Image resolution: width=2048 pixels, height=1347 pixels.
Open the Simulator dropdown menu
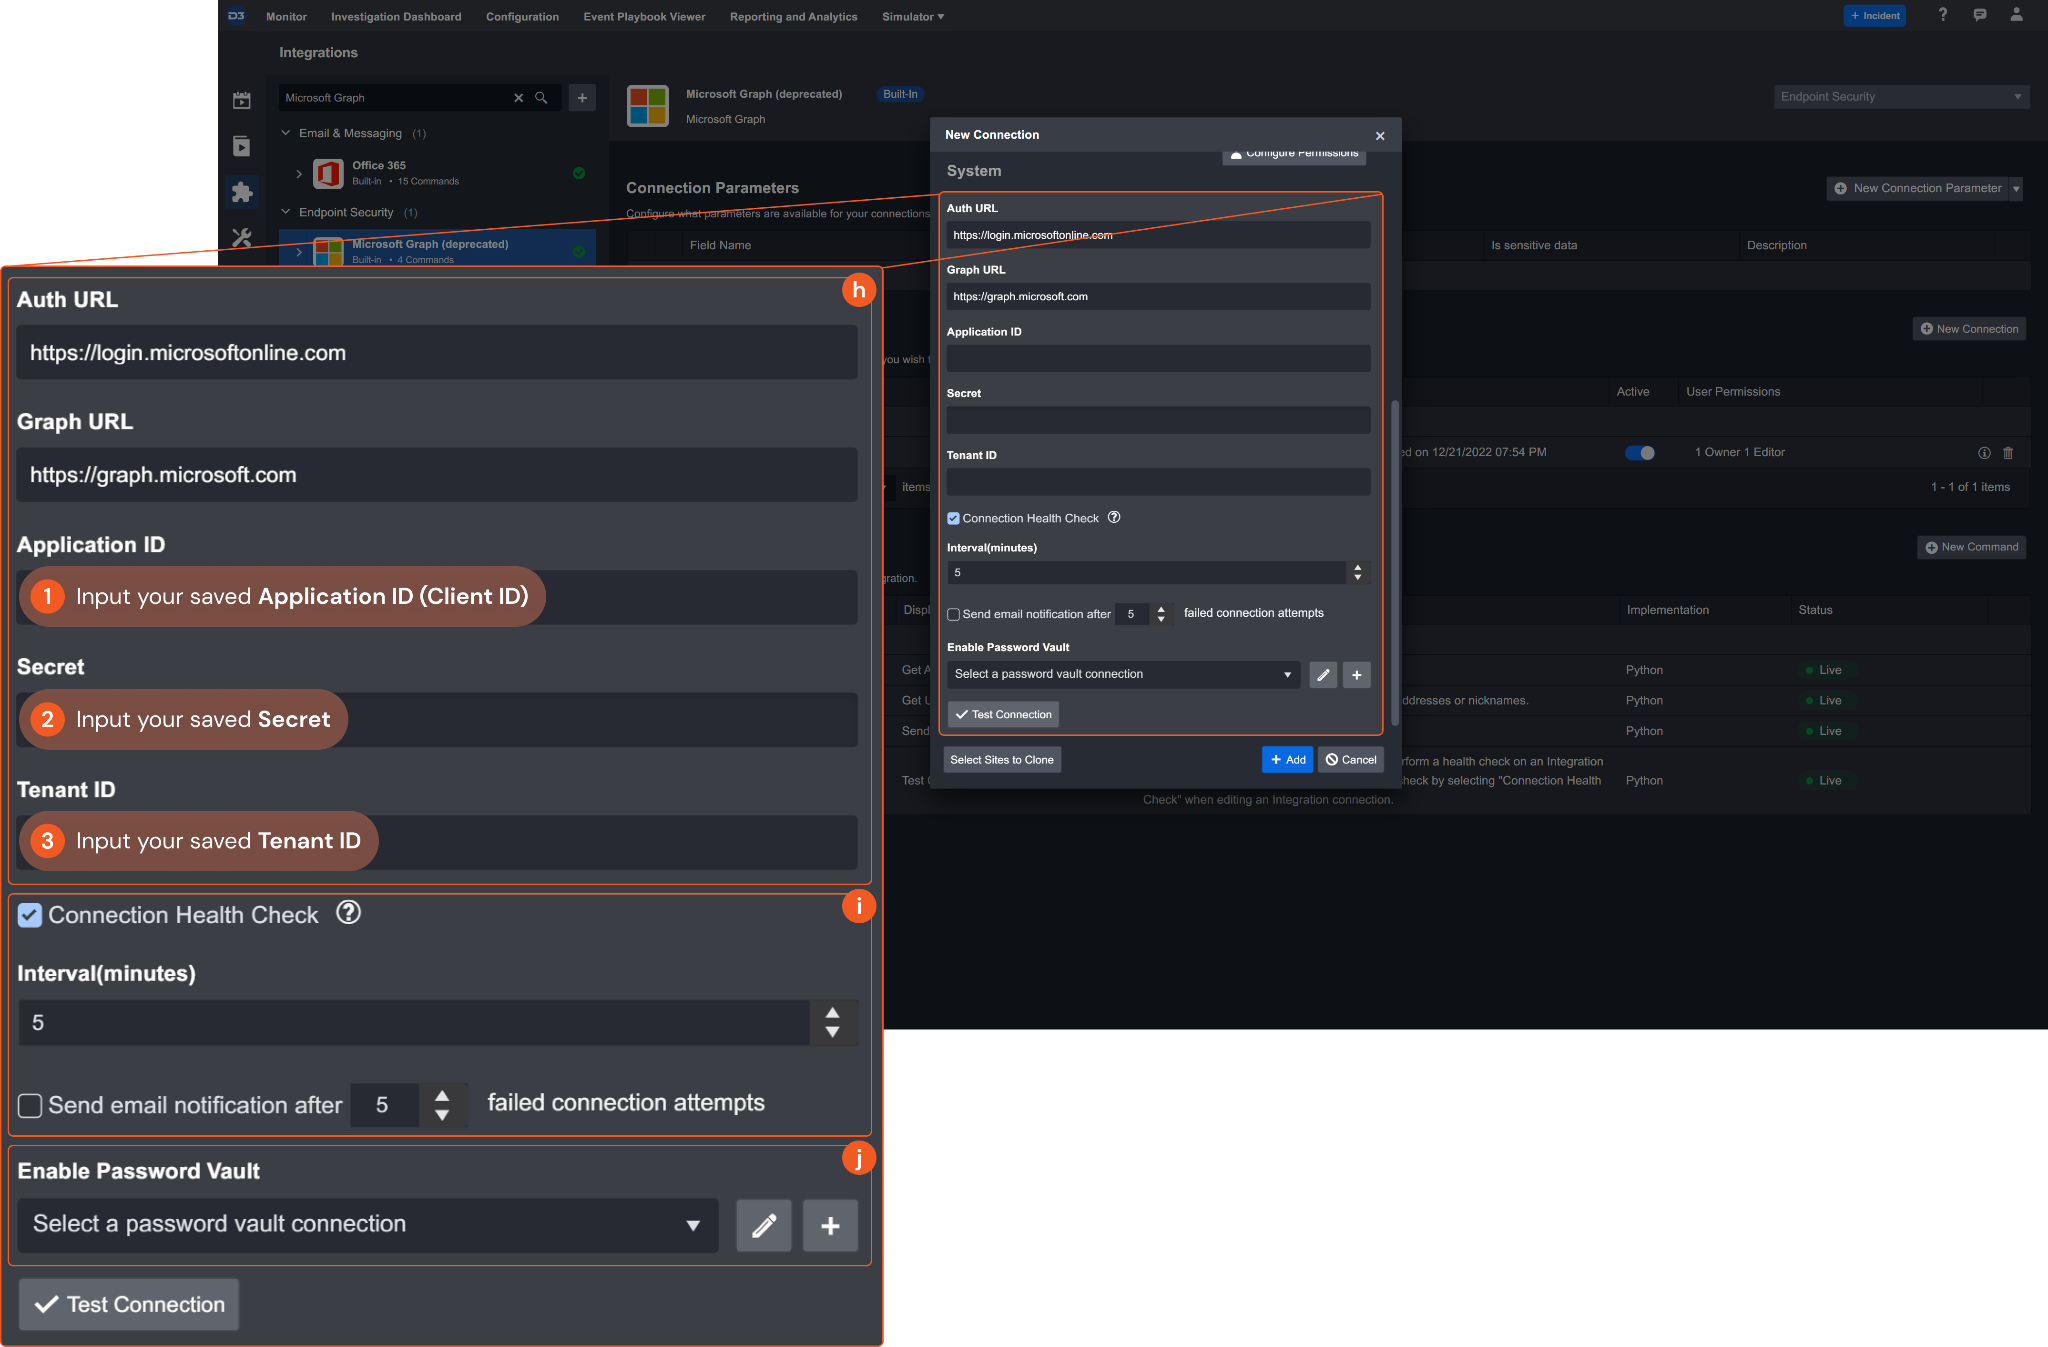click(912, 17)
